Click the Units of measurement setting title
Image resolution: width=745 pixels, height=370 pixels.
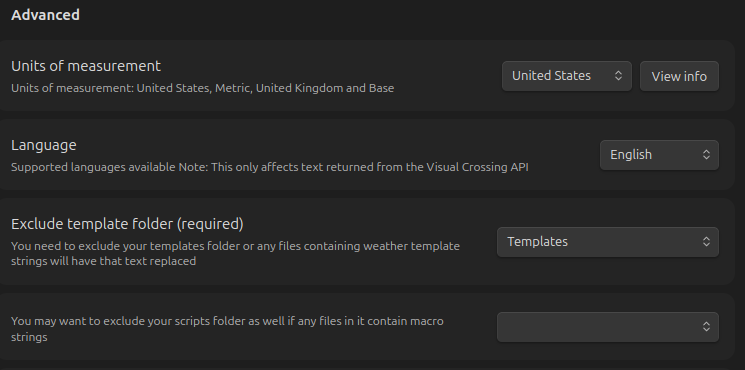tap(86, 66)
